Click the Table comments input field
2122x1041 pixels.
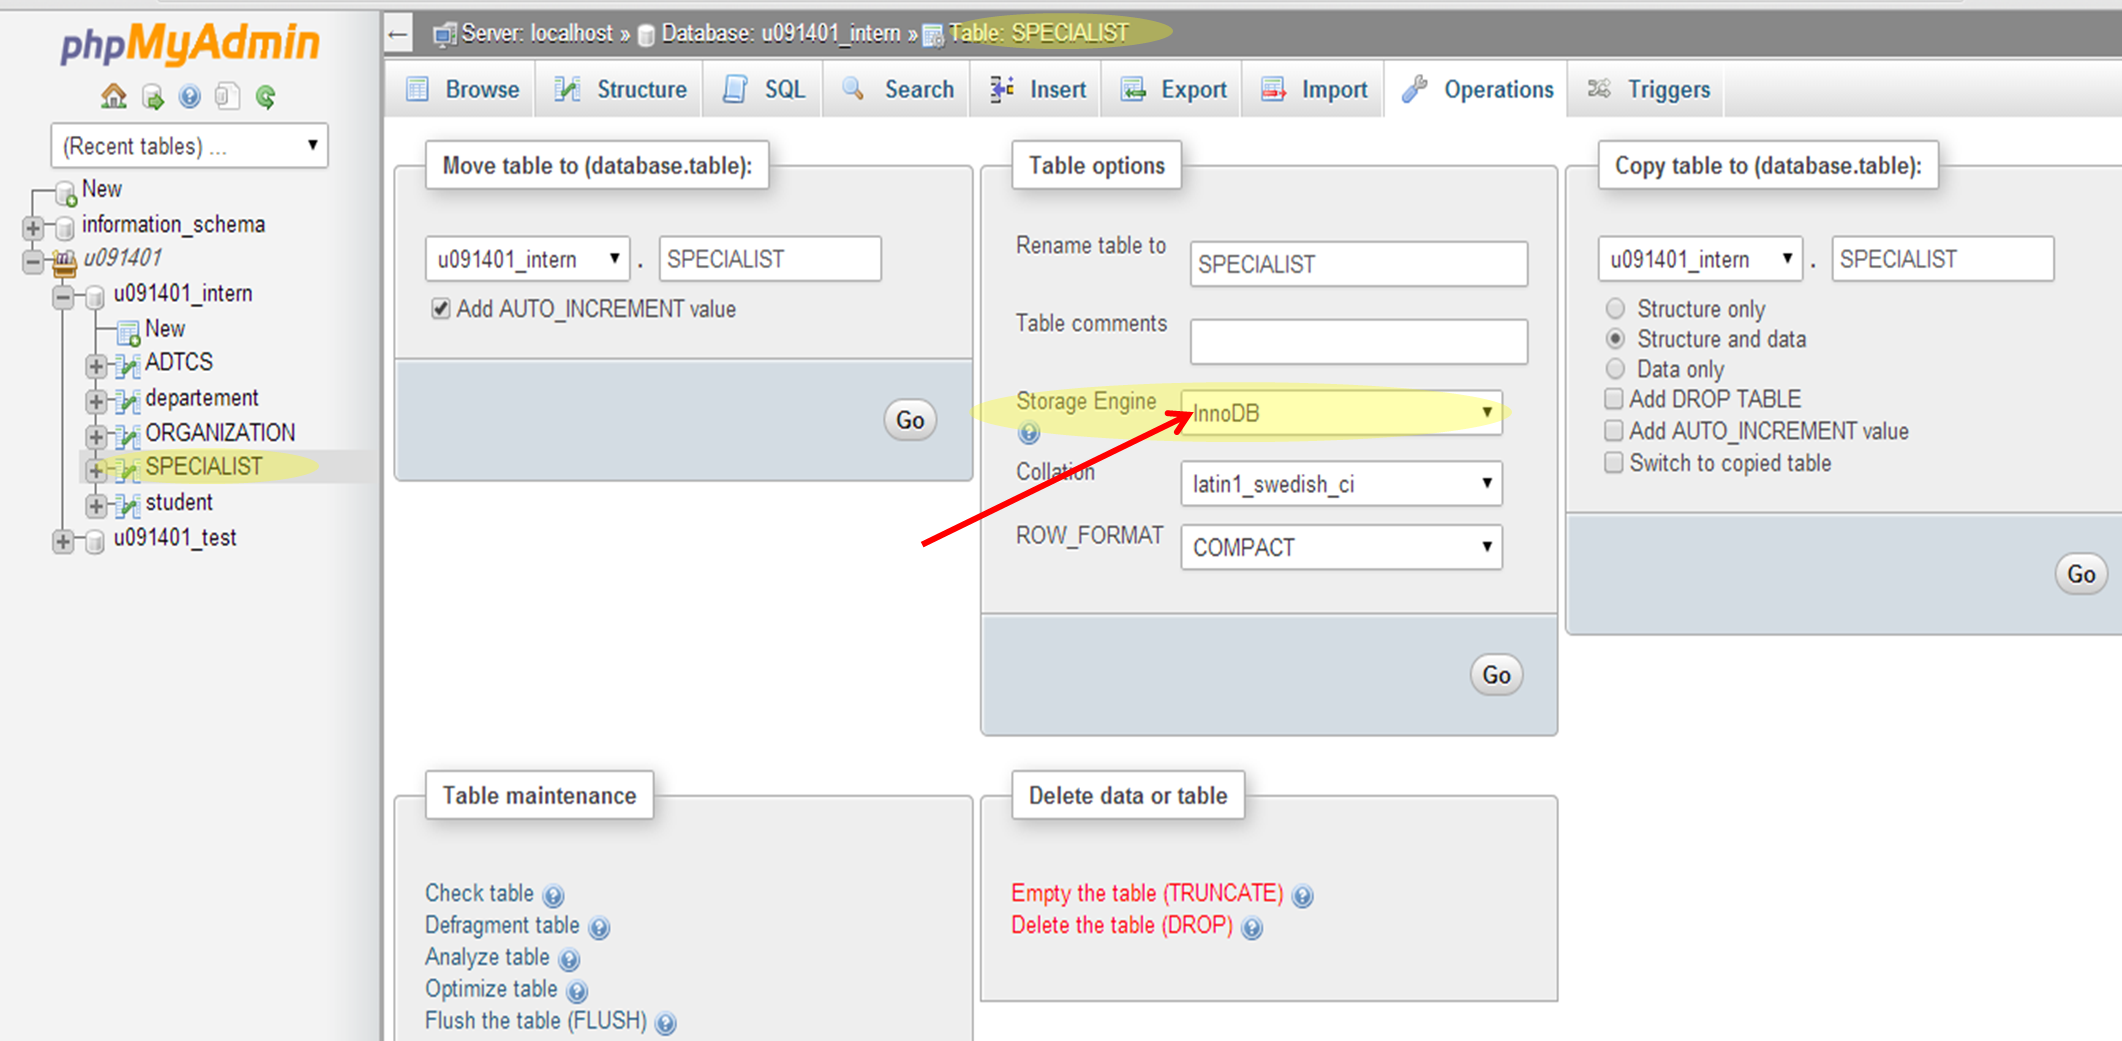click(x=1358, y=342)
